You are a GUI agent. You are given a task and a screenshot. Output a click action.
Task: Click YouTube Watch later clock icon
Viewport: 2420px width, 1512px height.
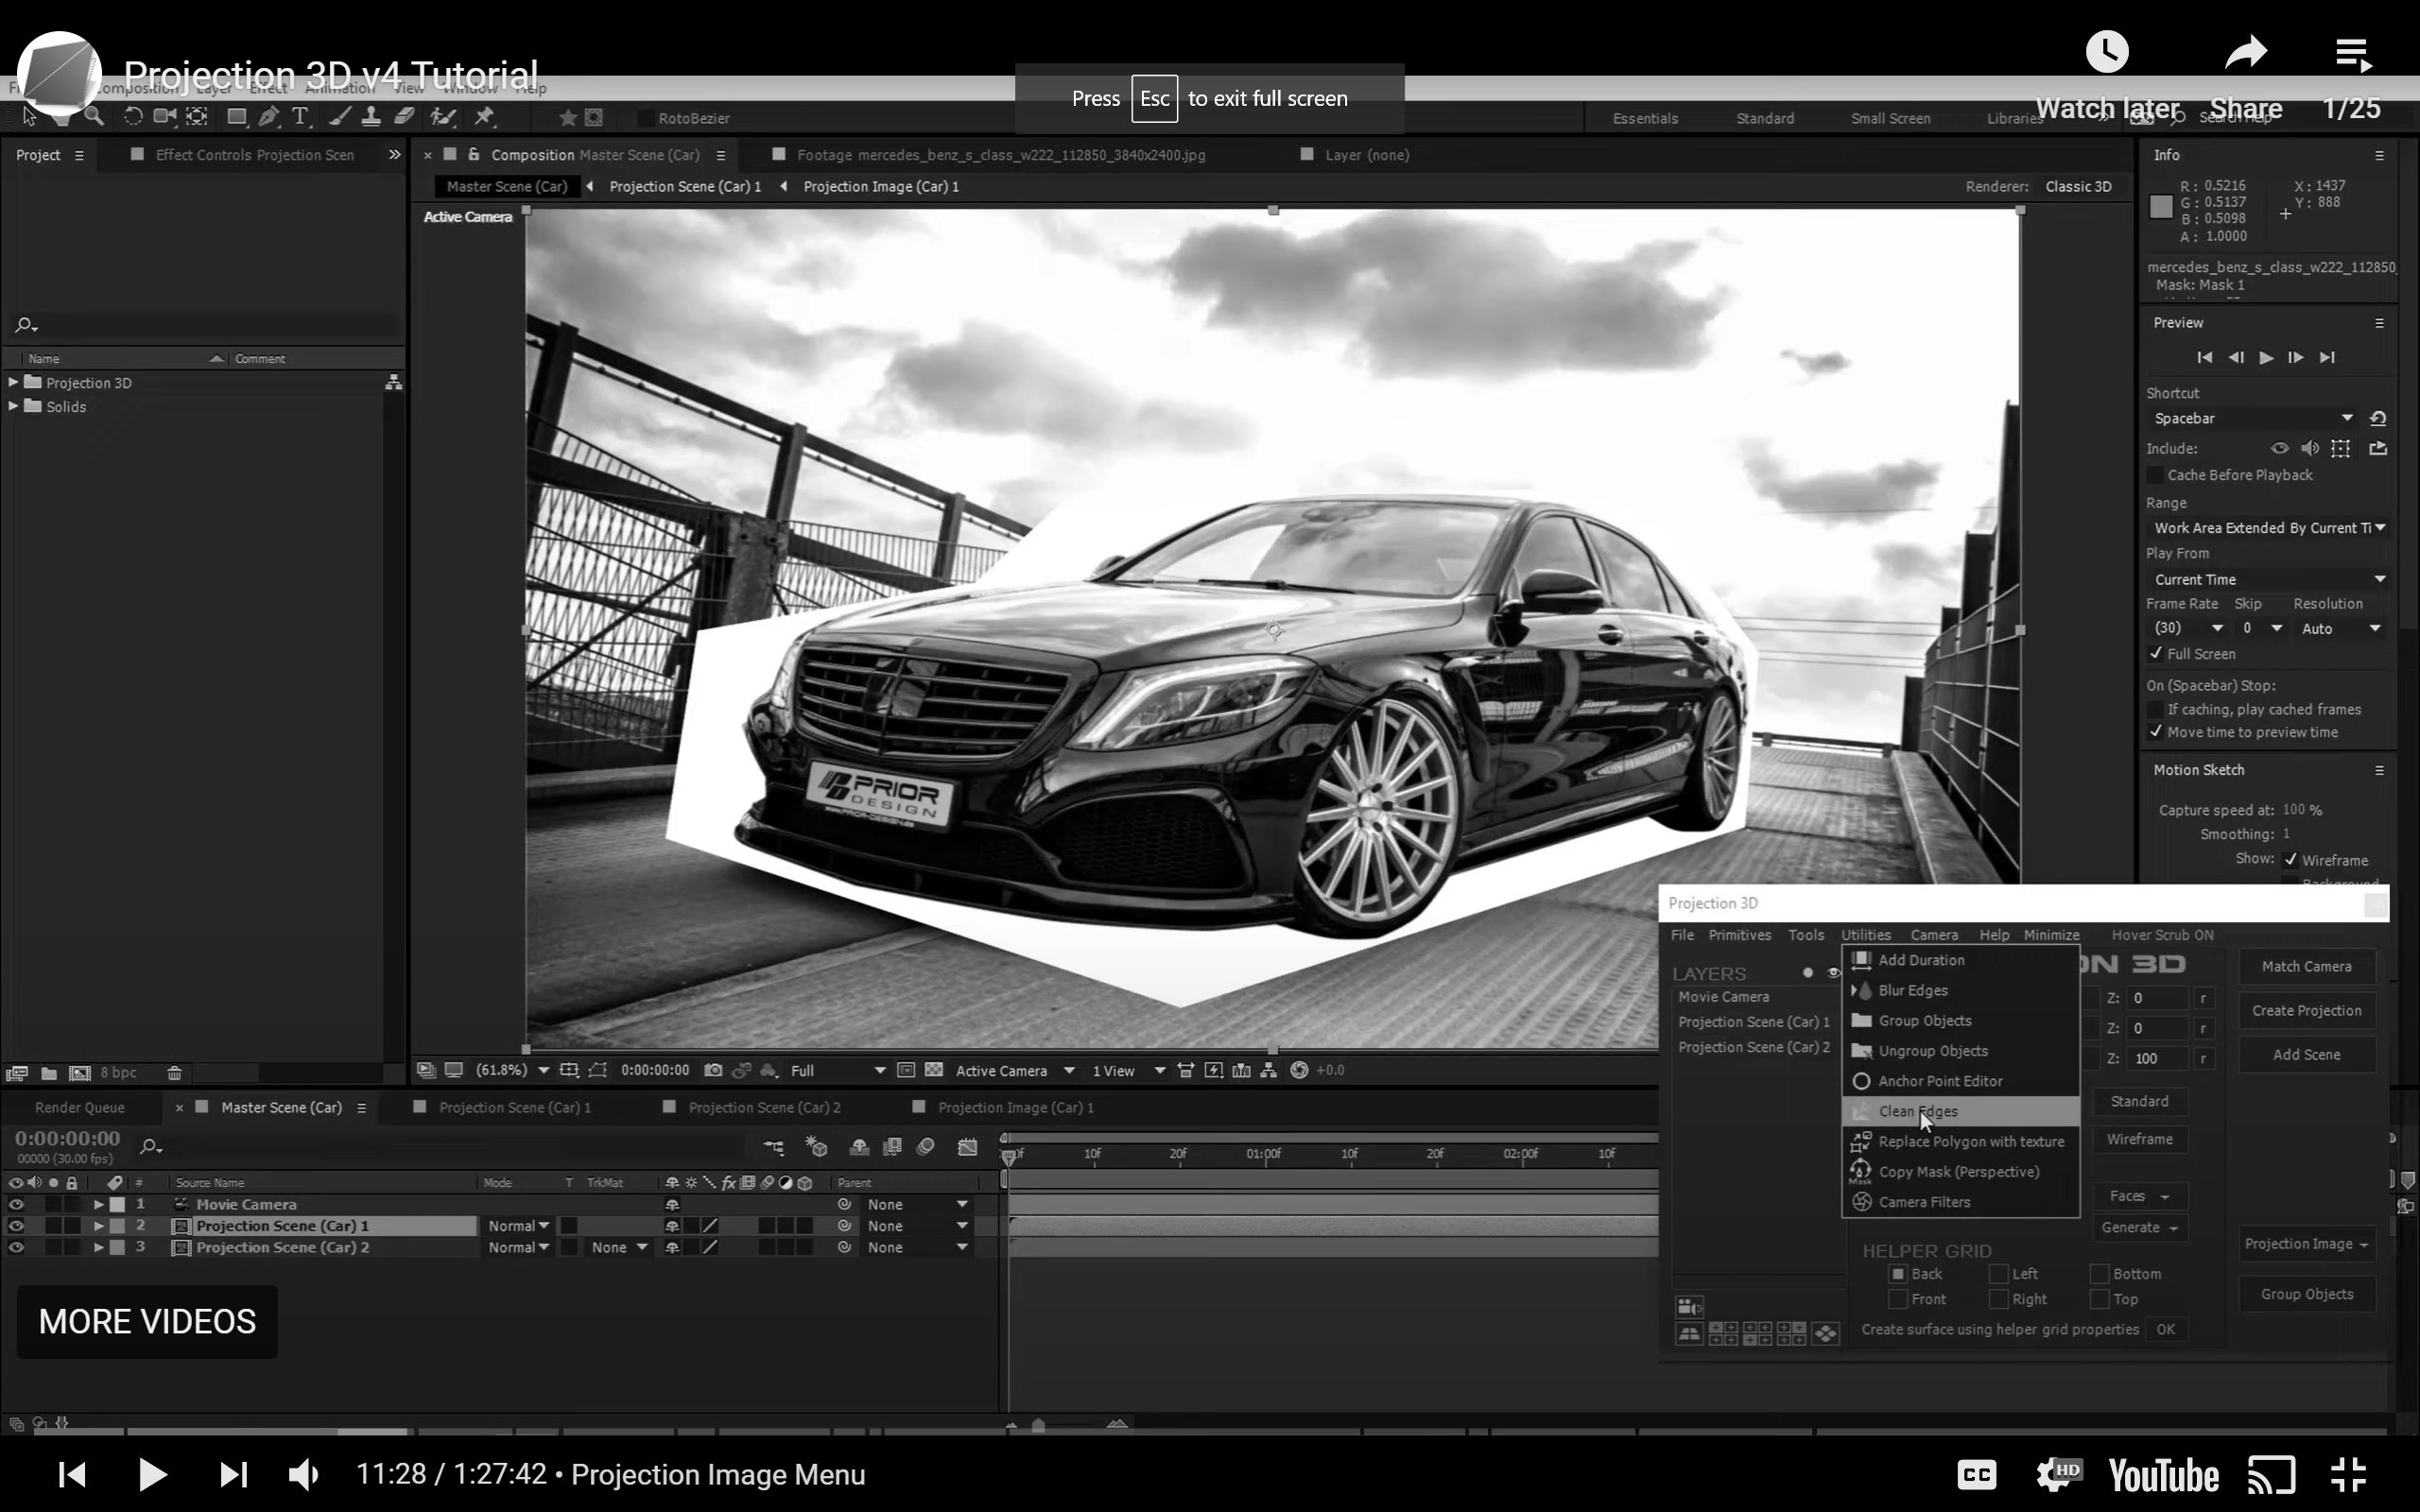click(x=2107, y=52)
